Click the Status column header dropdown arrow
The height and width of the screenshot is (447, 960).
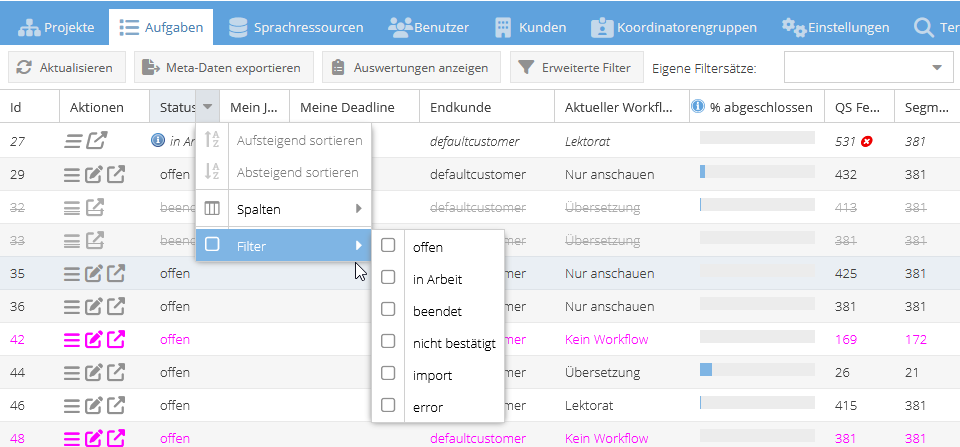point(206,107)
